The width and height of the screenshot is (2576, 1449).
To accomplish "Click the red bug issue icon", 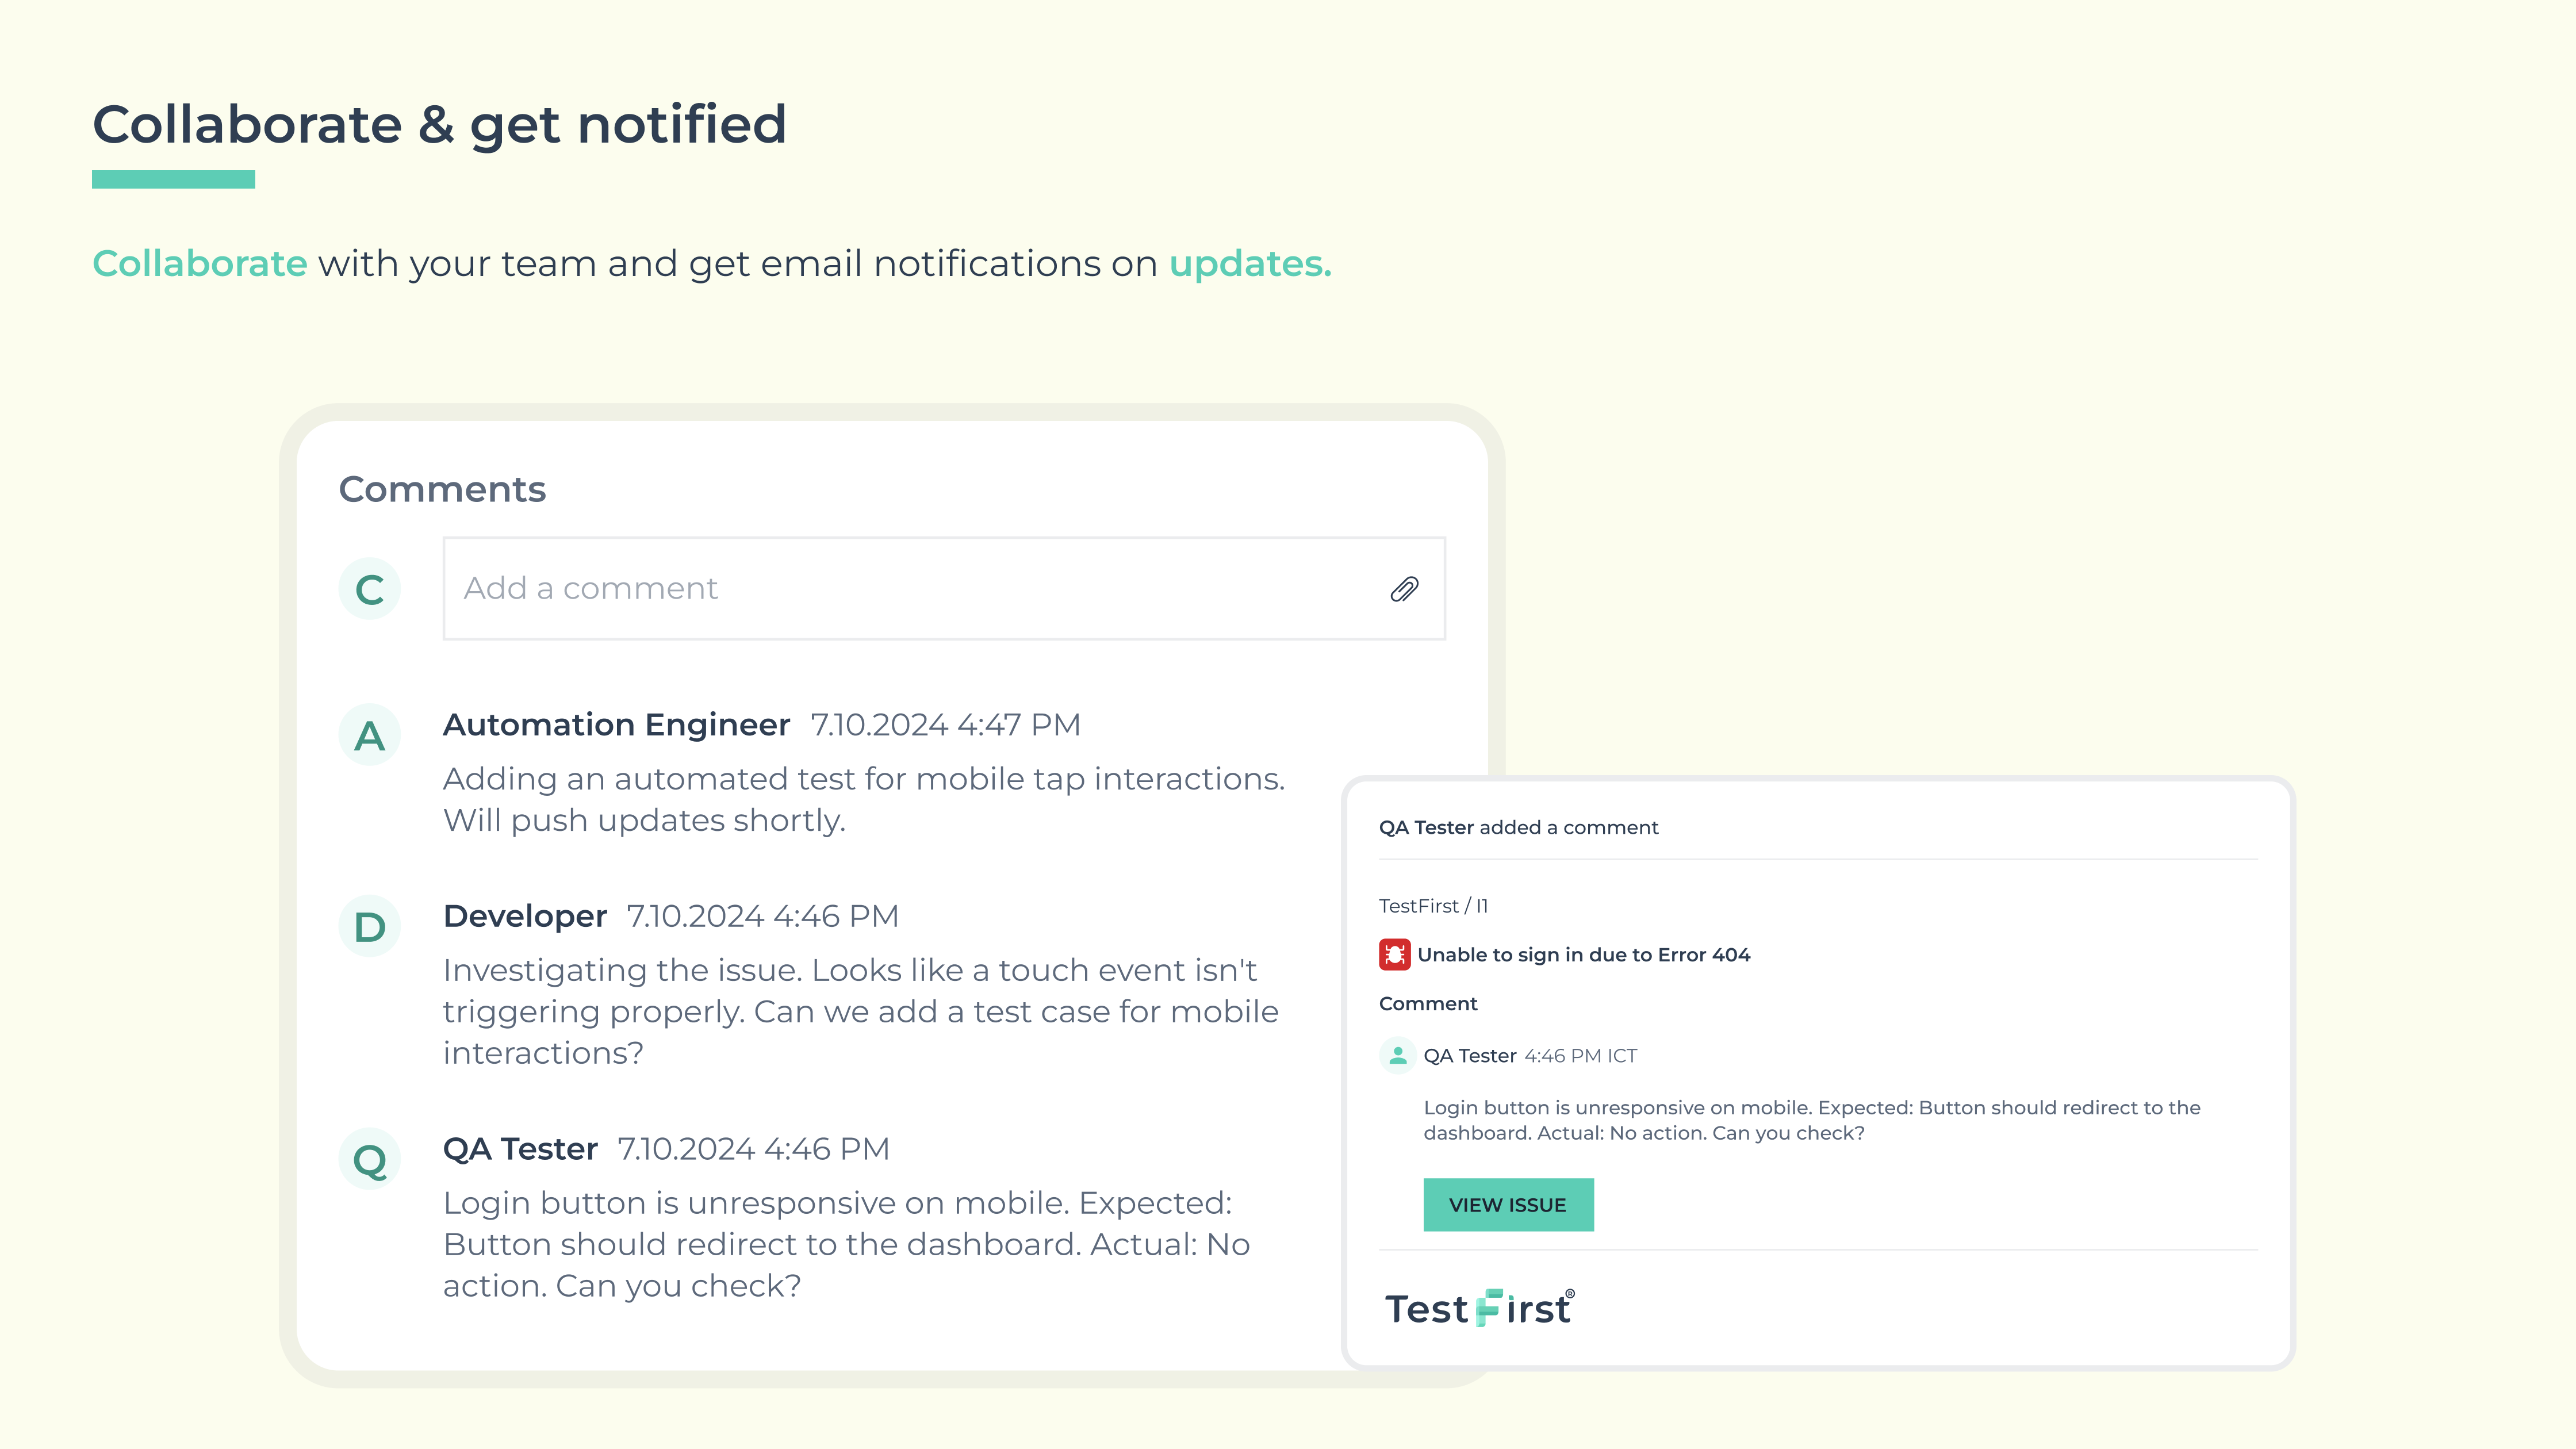I will click(1394, 954).
